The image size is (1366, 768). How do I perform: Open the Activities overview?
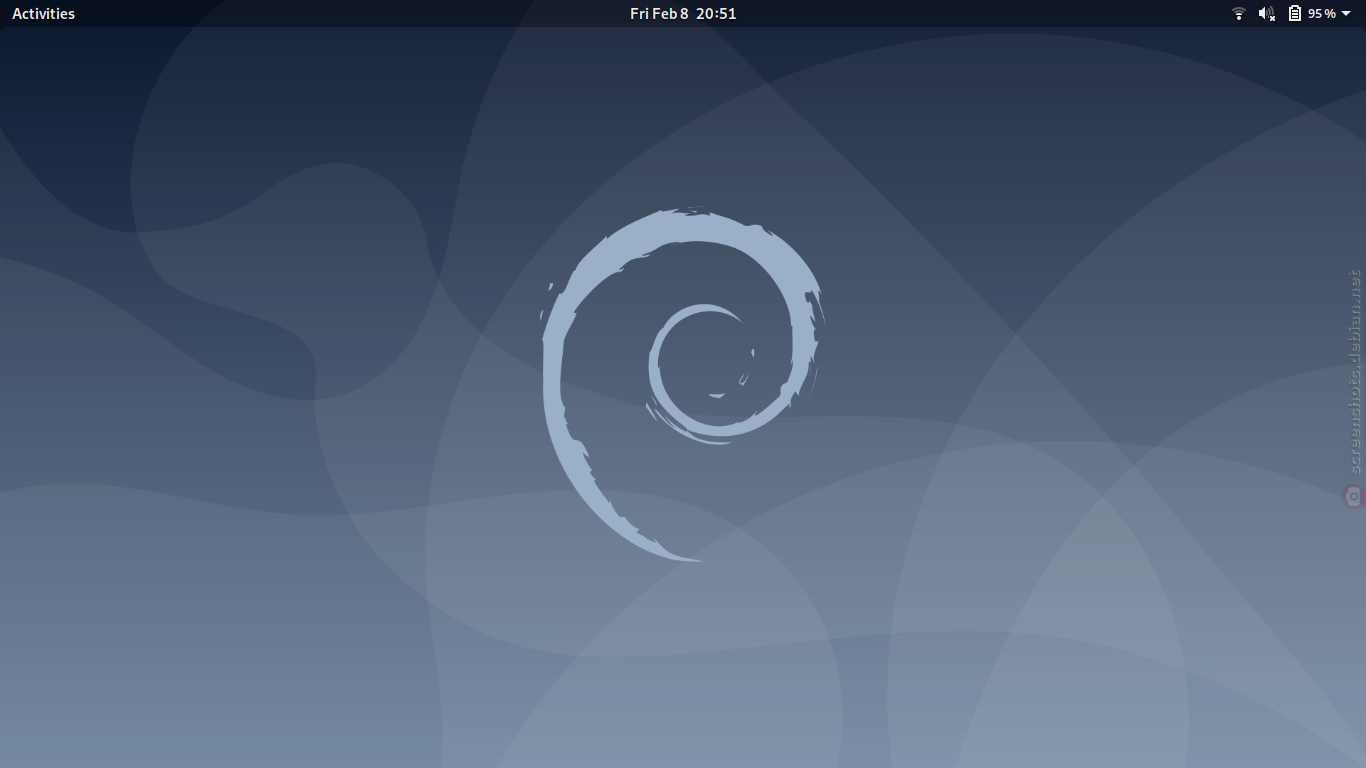(43, 13)
